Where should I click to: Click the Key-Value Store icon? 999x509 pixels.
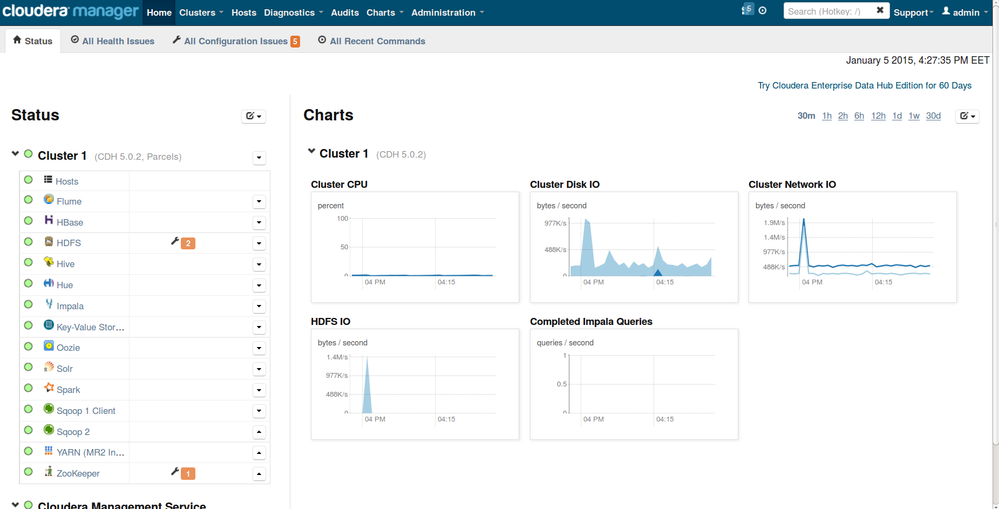point(48,326)
